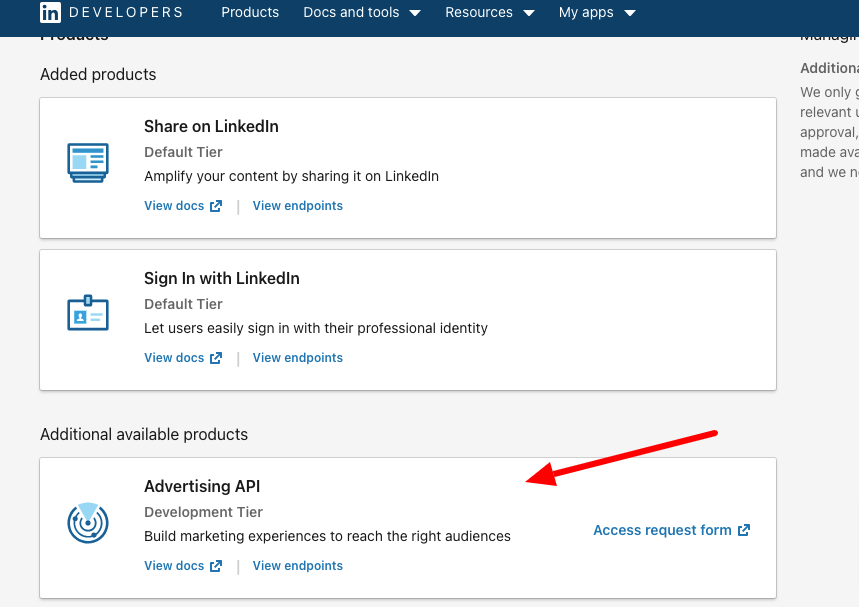Click Default Tier under Share on LinkedIn
The height and width of the screenshot is (607, 859).
click(x=183, y=152)
